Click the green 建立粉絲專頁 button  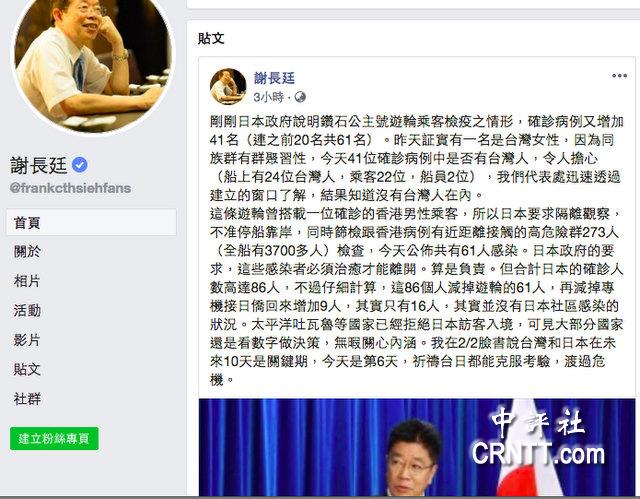(54, 439)
